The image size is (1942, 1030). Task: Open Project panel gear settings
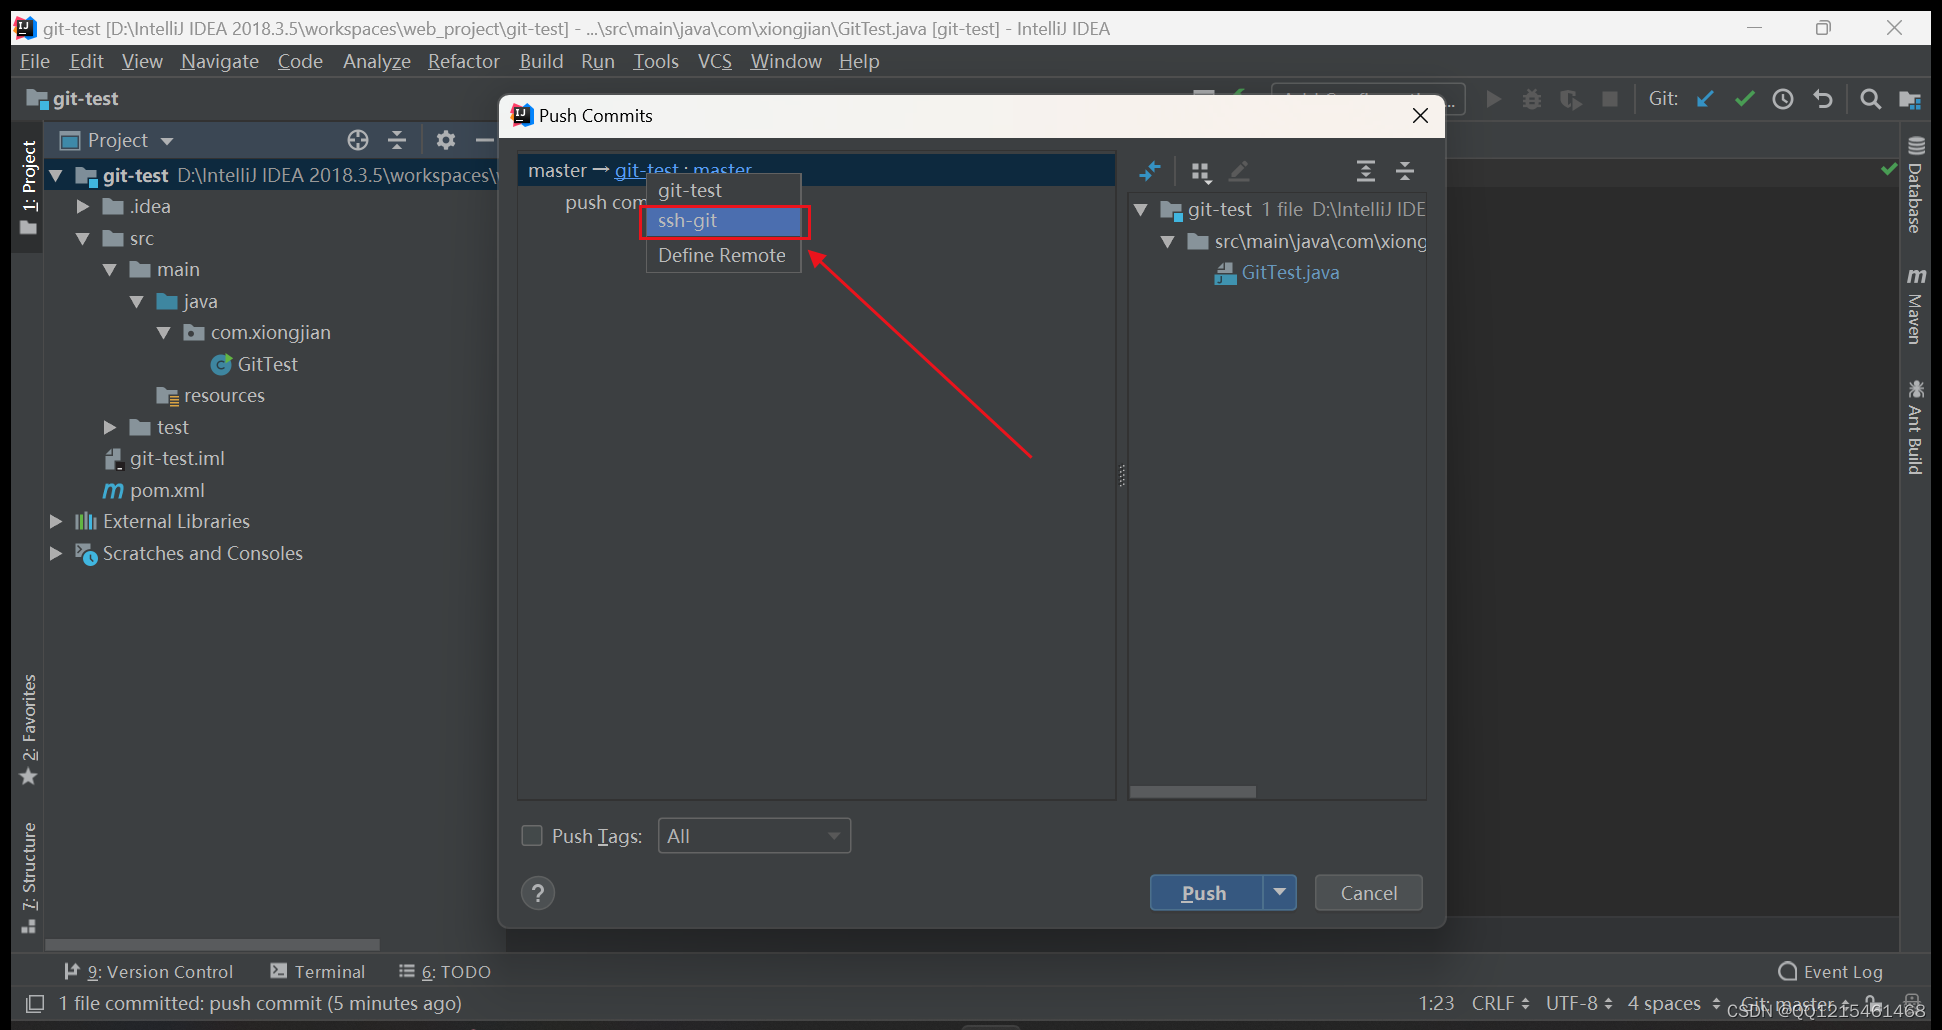point(446,140)
